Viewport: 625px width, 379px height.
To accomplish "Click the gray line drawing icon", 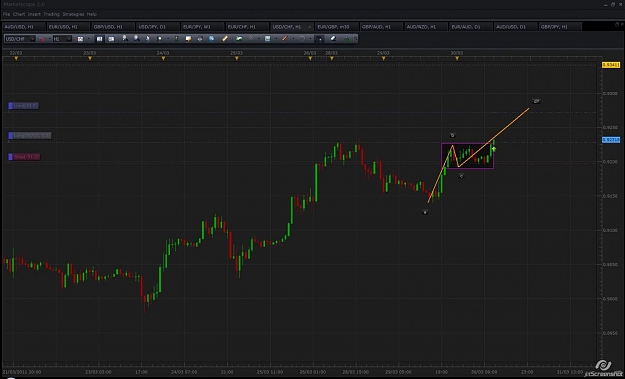I will (x=251, y=39).
